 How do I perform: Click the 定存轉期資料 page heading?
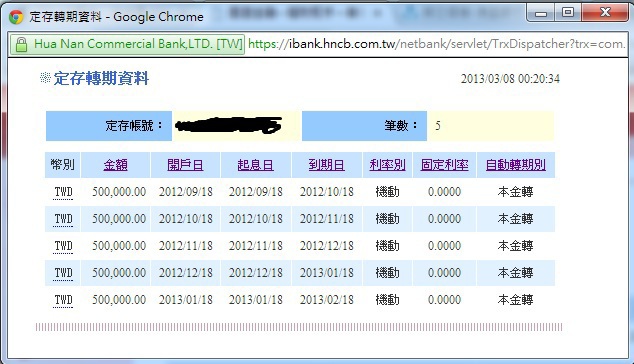click(101, 78)
